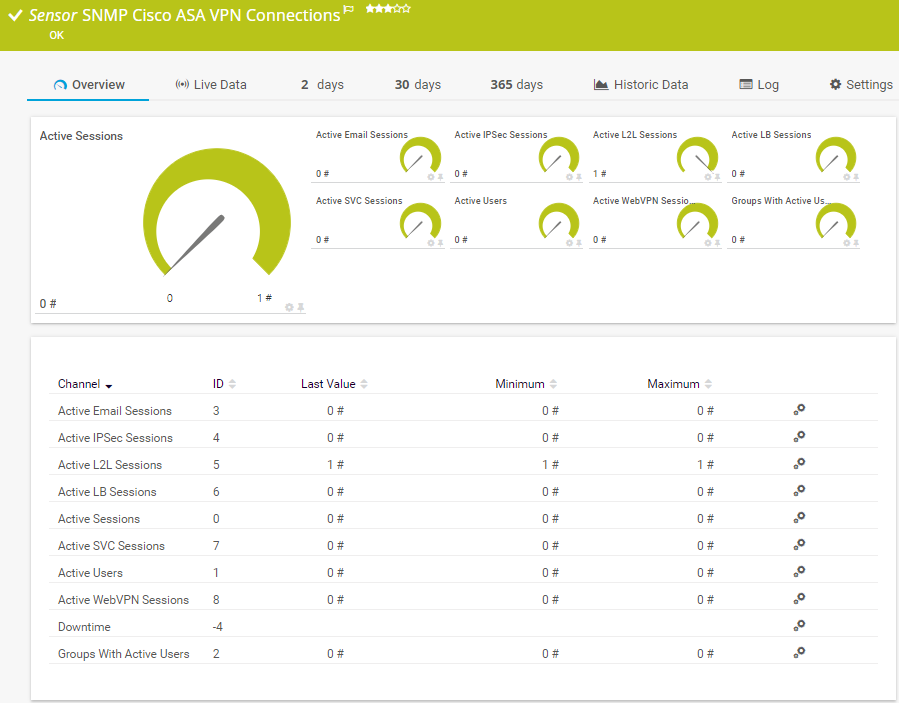899x703 pixels.
Task: Go to the Settings tab
Action: [861, 85]
